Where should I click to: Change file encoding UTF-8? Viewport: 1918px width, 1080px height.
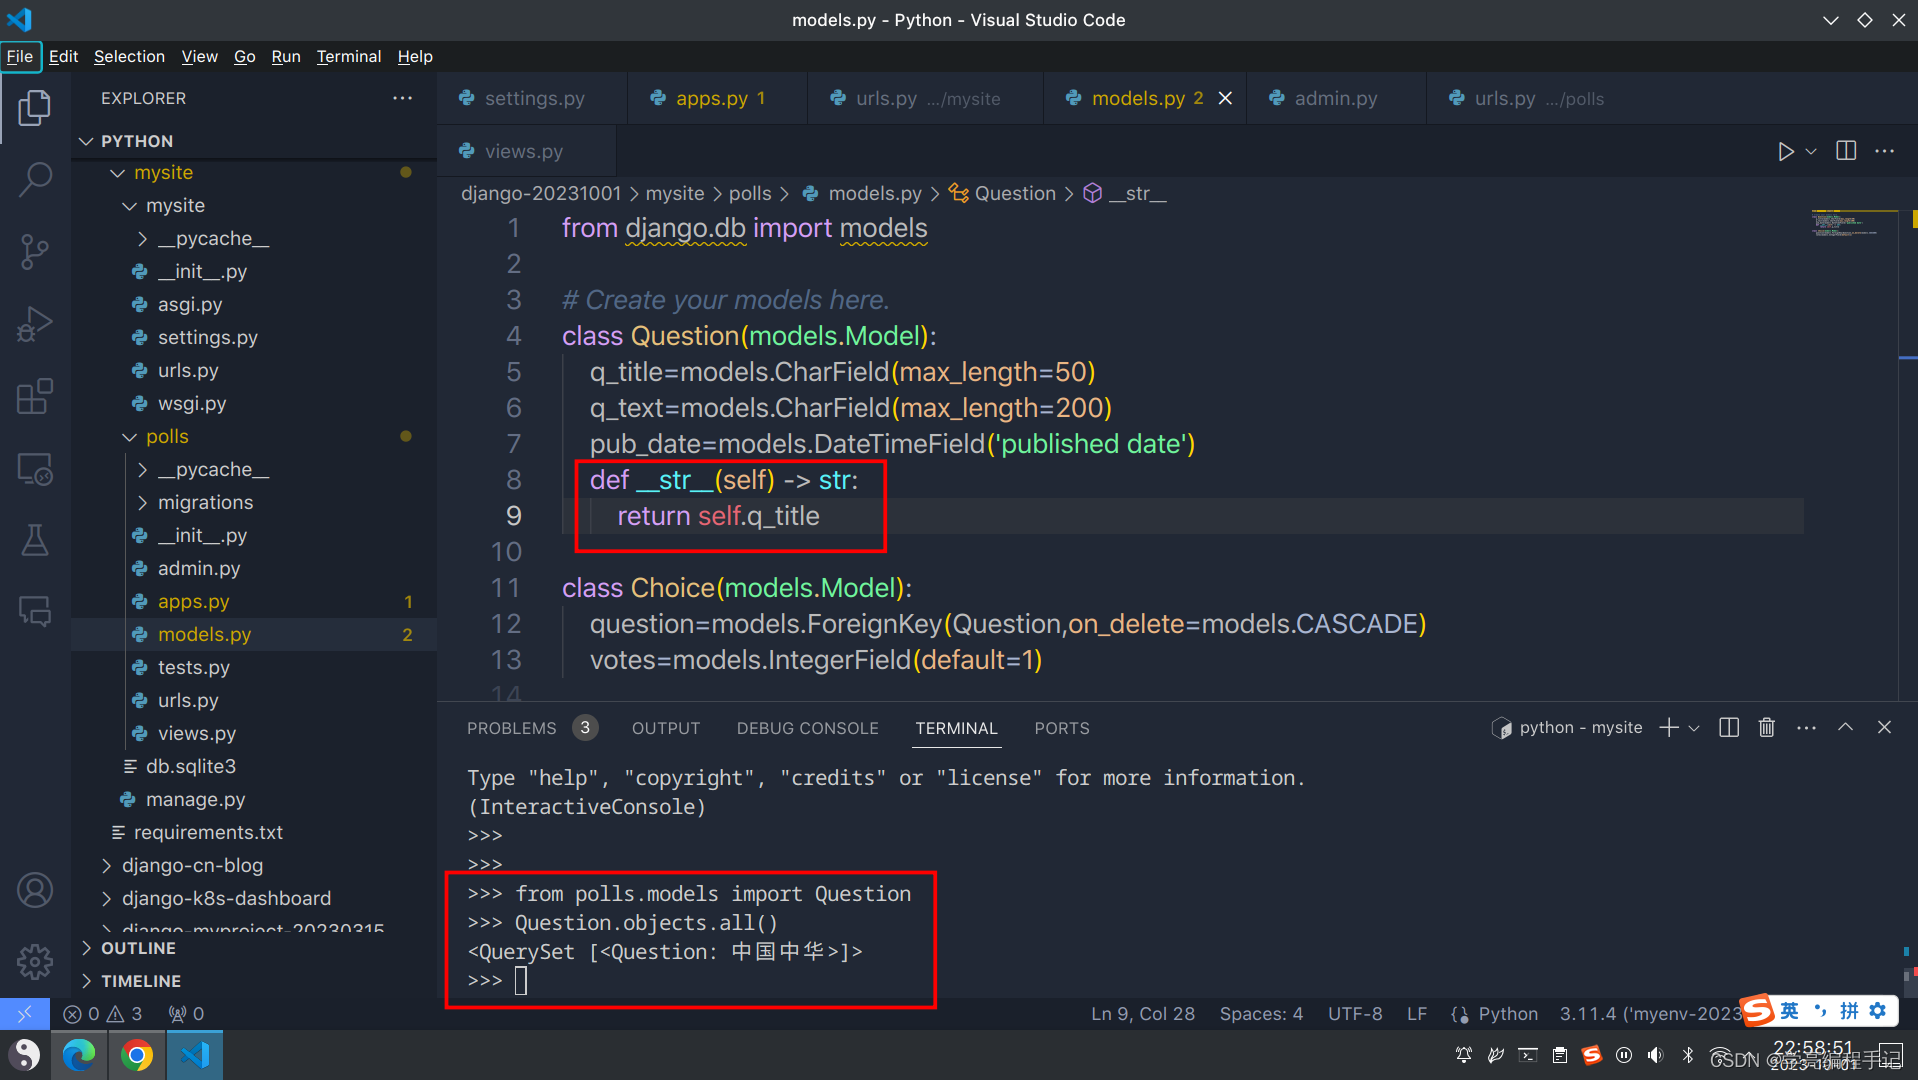(x=1355, y=1014)
